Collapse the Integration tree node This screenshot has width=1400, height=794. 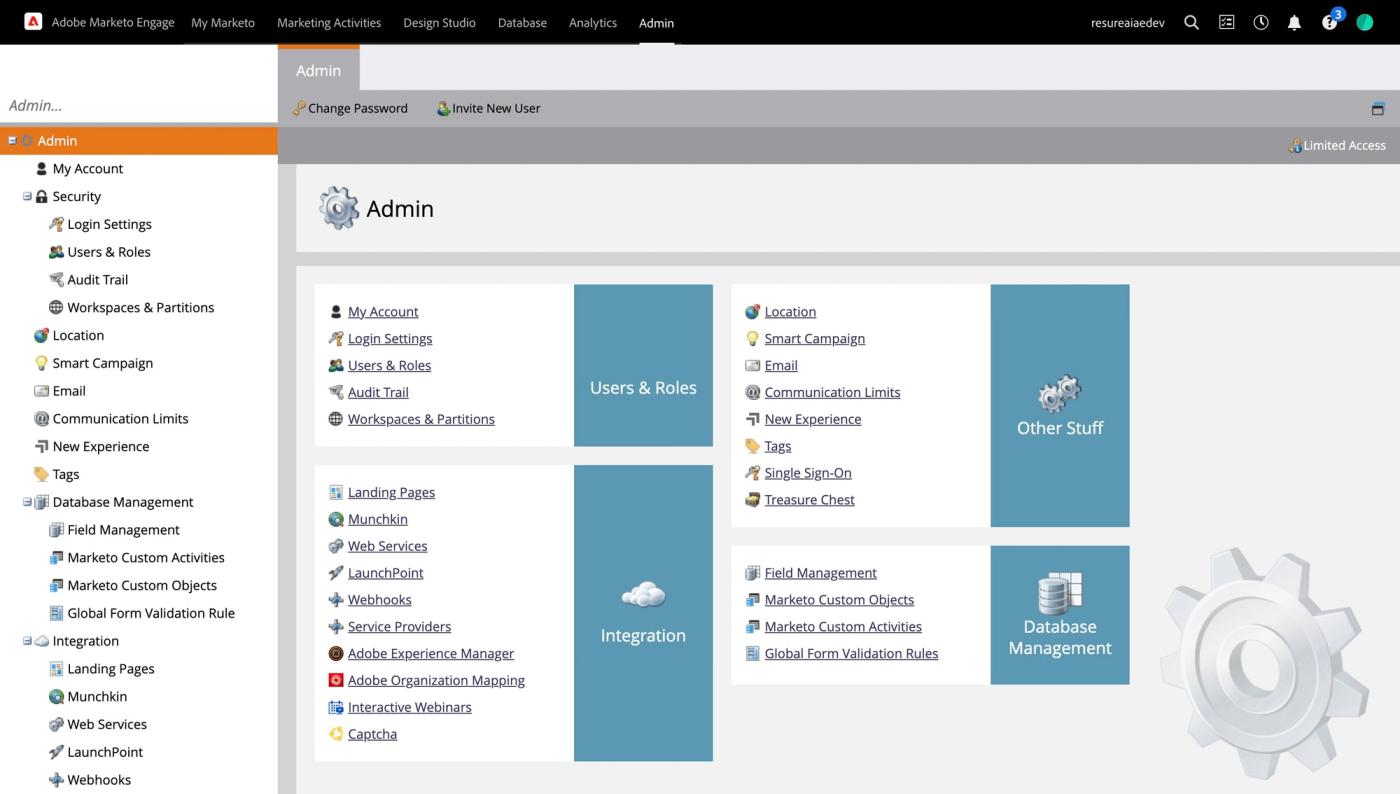[27, 641]
